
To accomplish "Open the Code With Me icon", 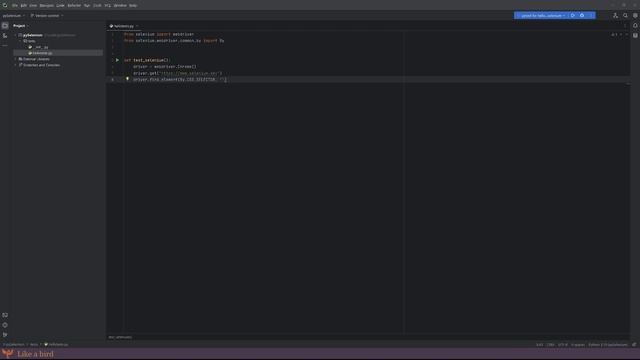I will (615, 16).
